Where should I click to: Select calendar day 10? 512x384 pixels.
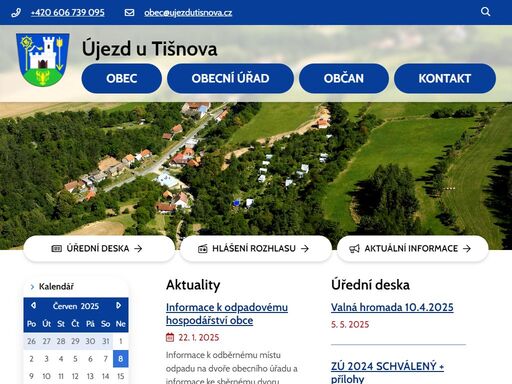click(46, 376)
